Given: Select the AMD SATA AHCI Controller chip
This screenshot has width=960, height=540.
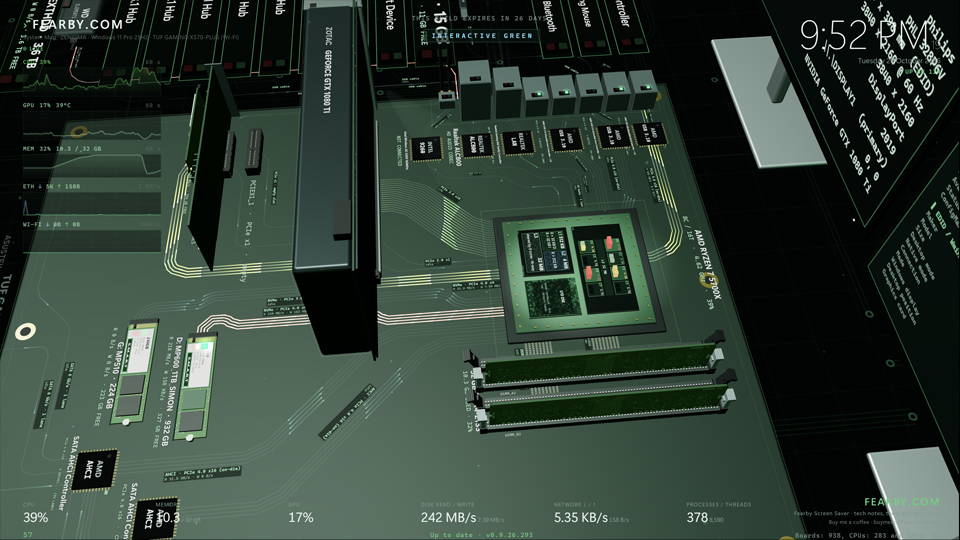Looking at the screenshot, I should (94, 470).
